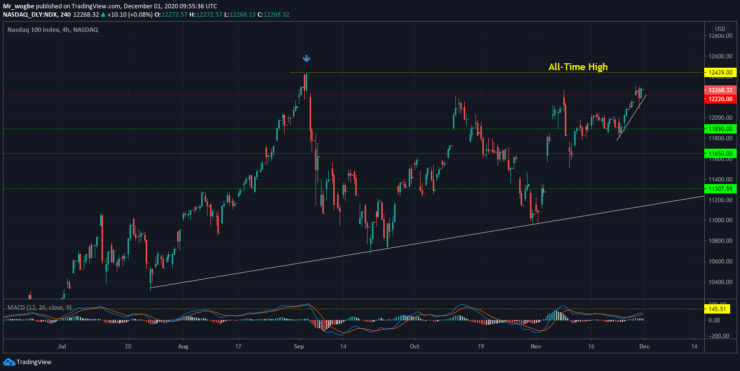This screenshot has width=740, height=371.
Task: Click the red 12220.00 price label
Action: click(720, 99)
